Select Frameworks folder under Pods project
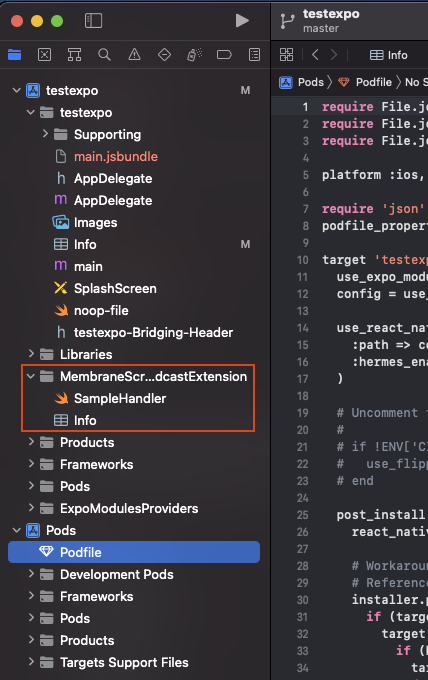The height and width of the screenshot is (680, 428). (96, 596)
